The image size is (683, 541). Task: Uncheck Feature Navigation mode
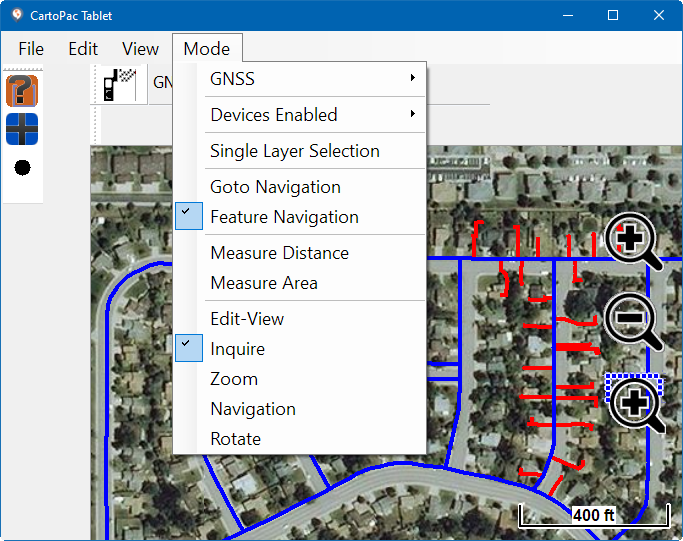pos(284,217)
